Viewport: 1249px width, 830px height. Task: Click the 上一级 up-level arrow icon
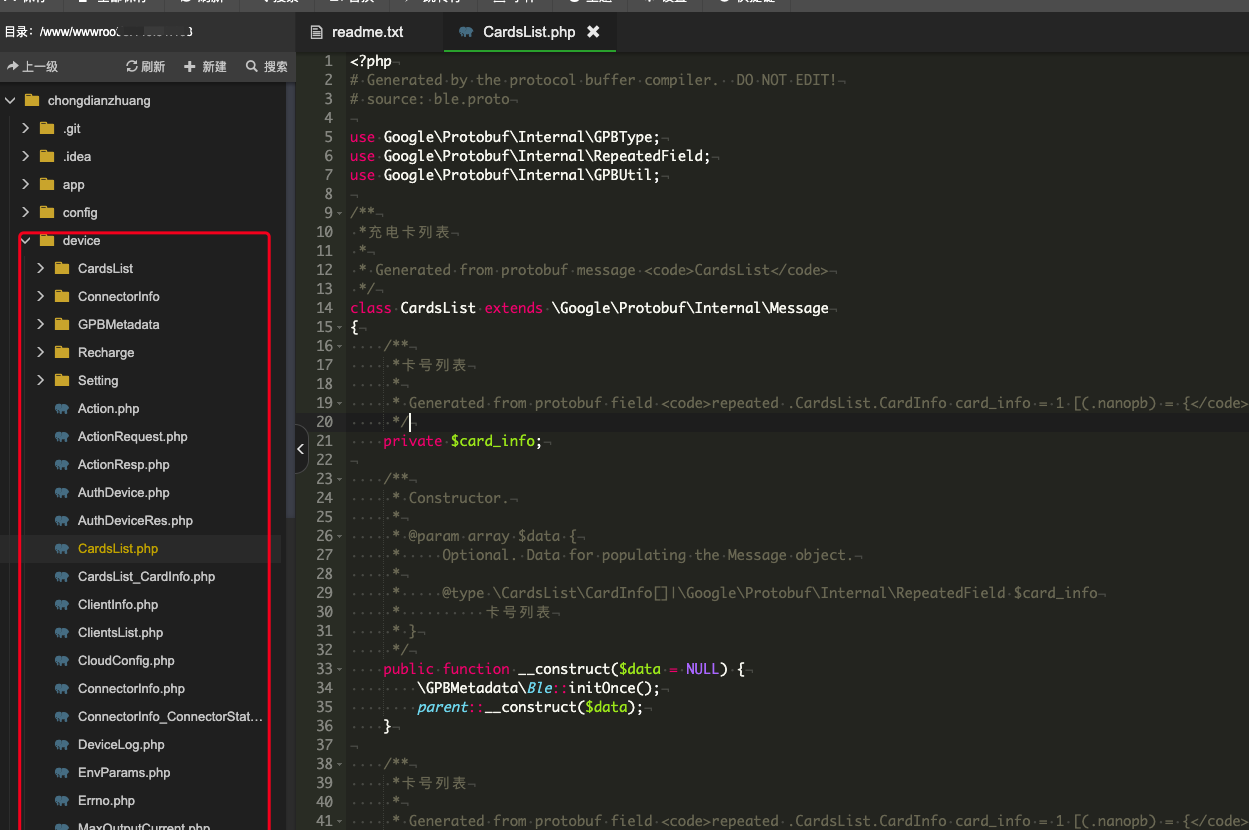[13, 66]
